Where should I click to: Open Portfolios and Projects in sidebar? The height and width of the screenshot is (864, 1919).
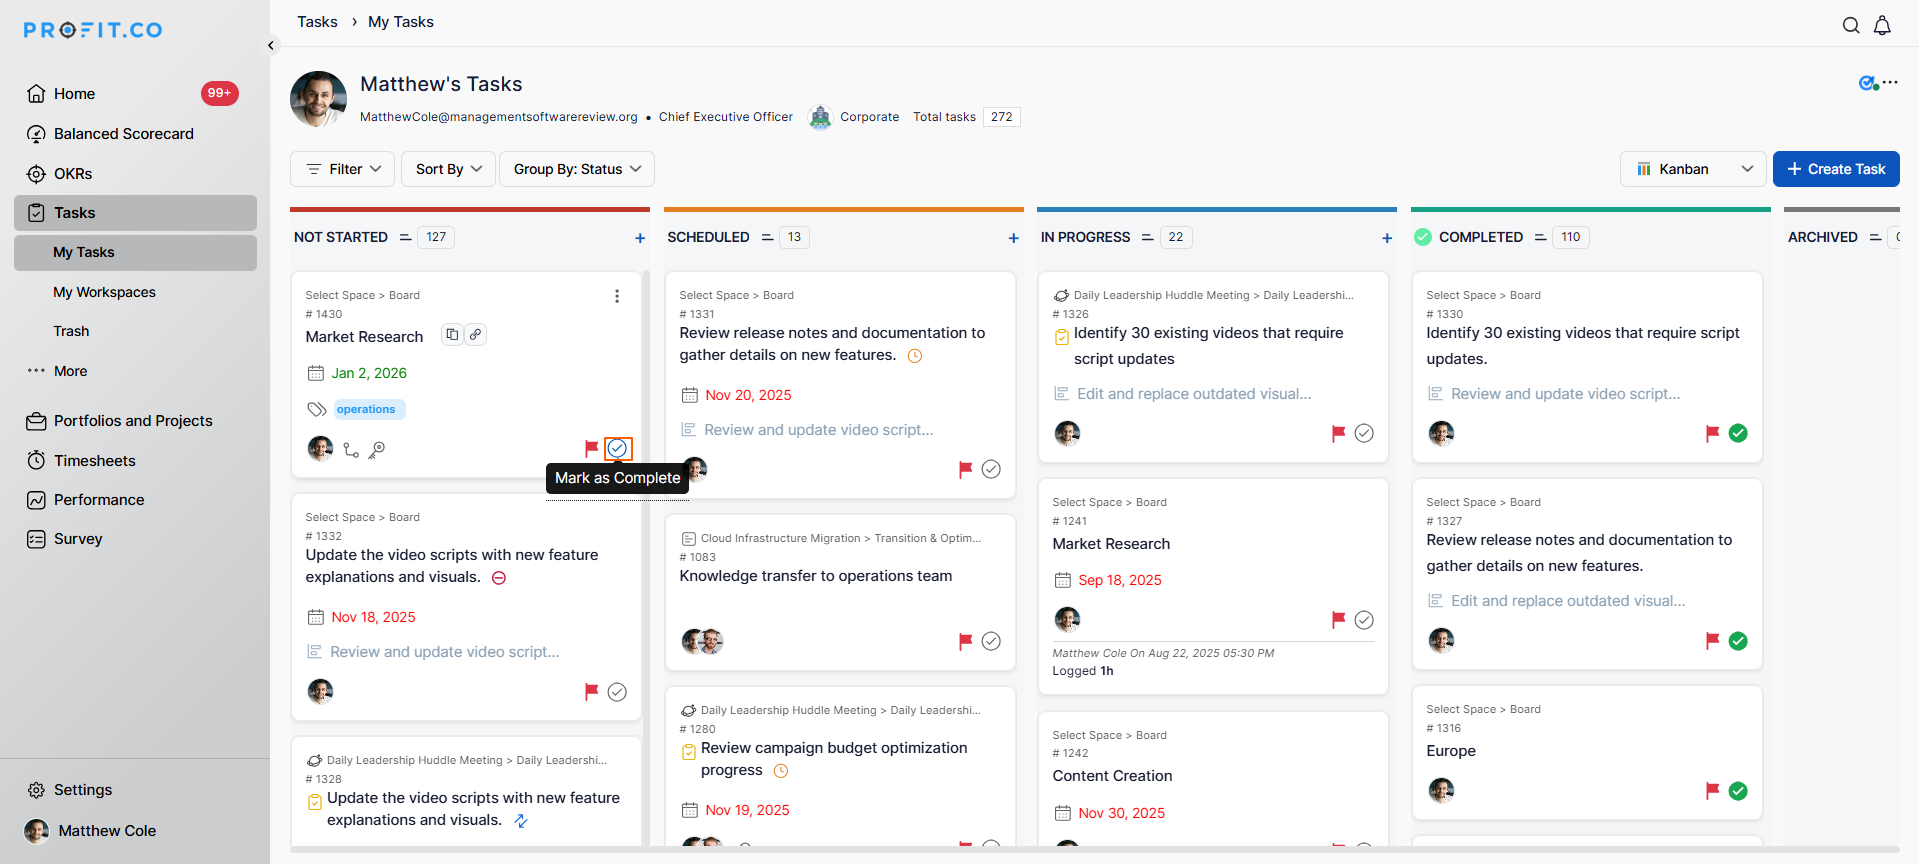(135, 421)
